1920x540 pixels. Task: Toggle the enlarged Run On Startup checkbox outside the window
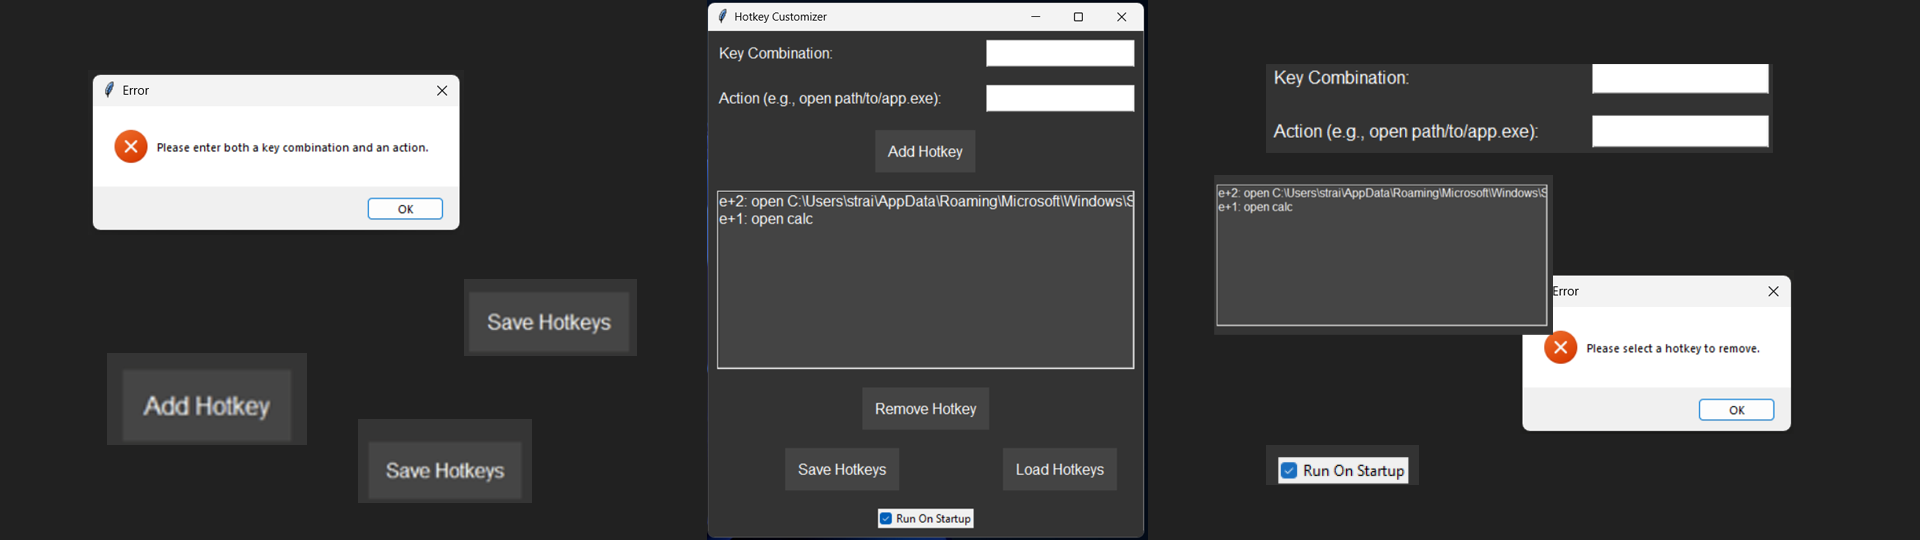pyautogui.click(x=1290, y=470)
